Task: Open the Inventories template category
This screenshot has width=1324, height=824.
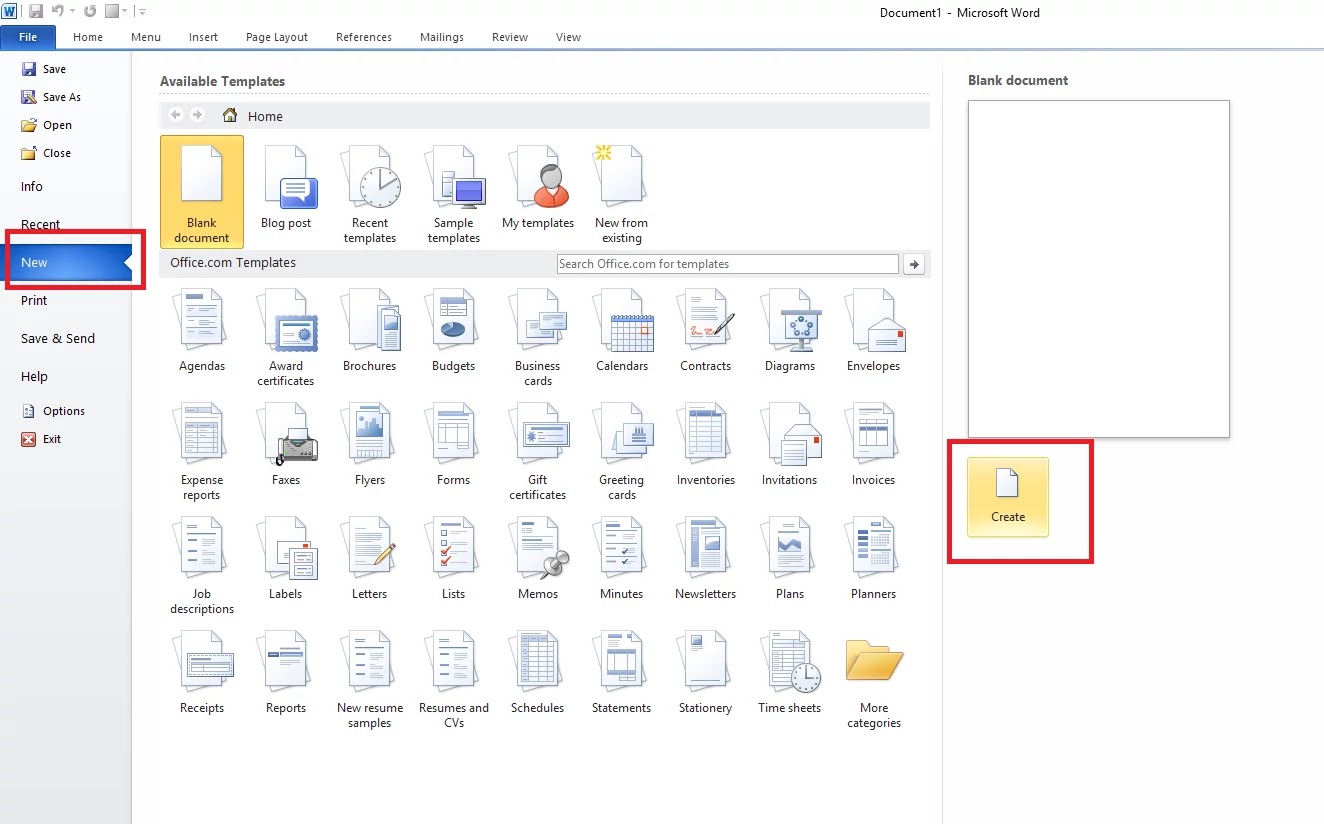Action: [x=706, y=445]
